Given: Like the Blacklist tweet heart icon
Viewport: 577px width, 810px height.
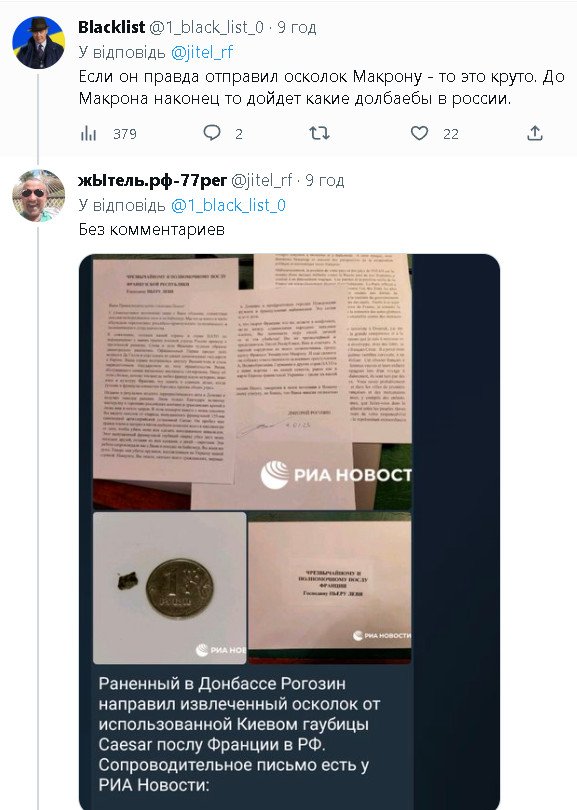Looking at the screenshot, I should coord(419,134).
